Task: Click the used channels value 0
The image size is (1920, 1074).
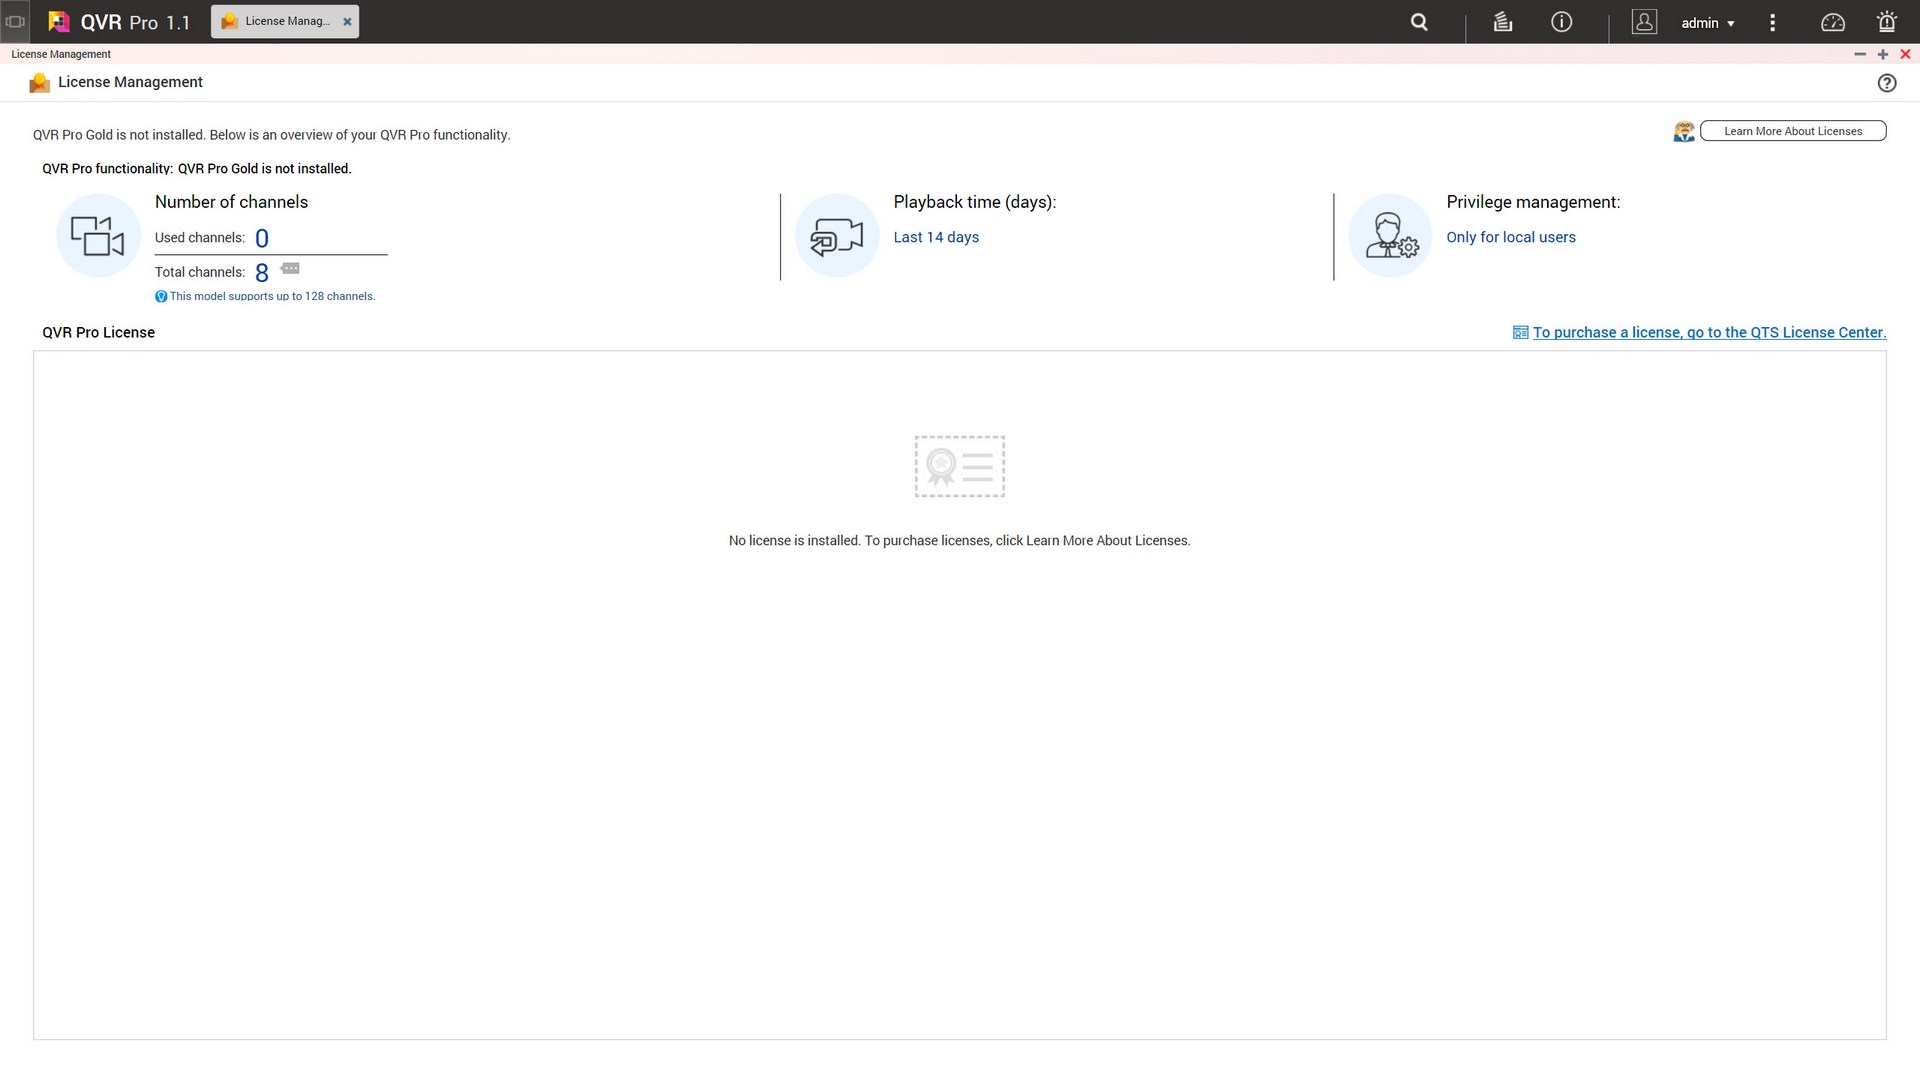Action: tap(262, 239)
